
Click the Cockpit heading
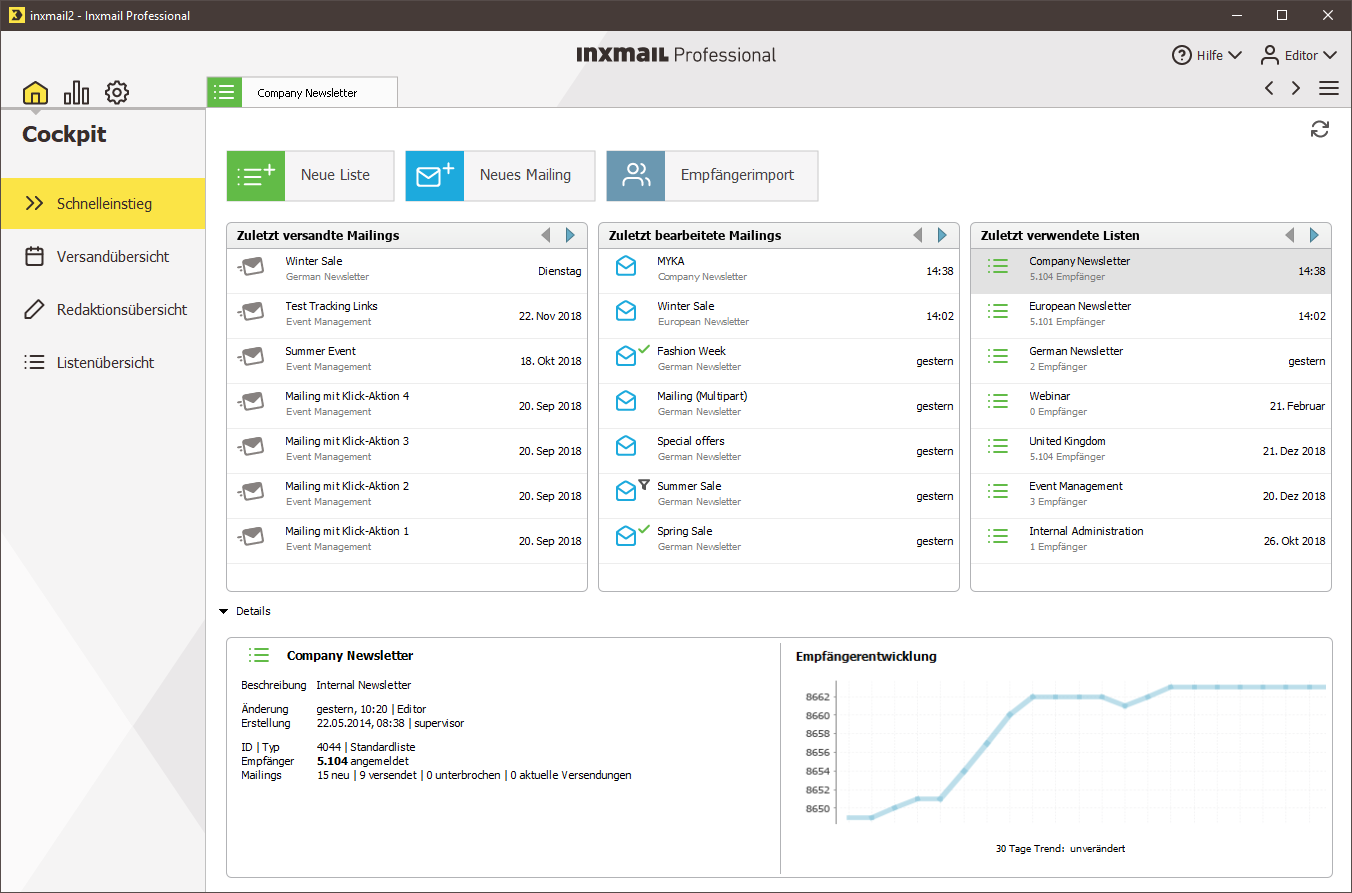pyautogui.click(x=64, y=134)
